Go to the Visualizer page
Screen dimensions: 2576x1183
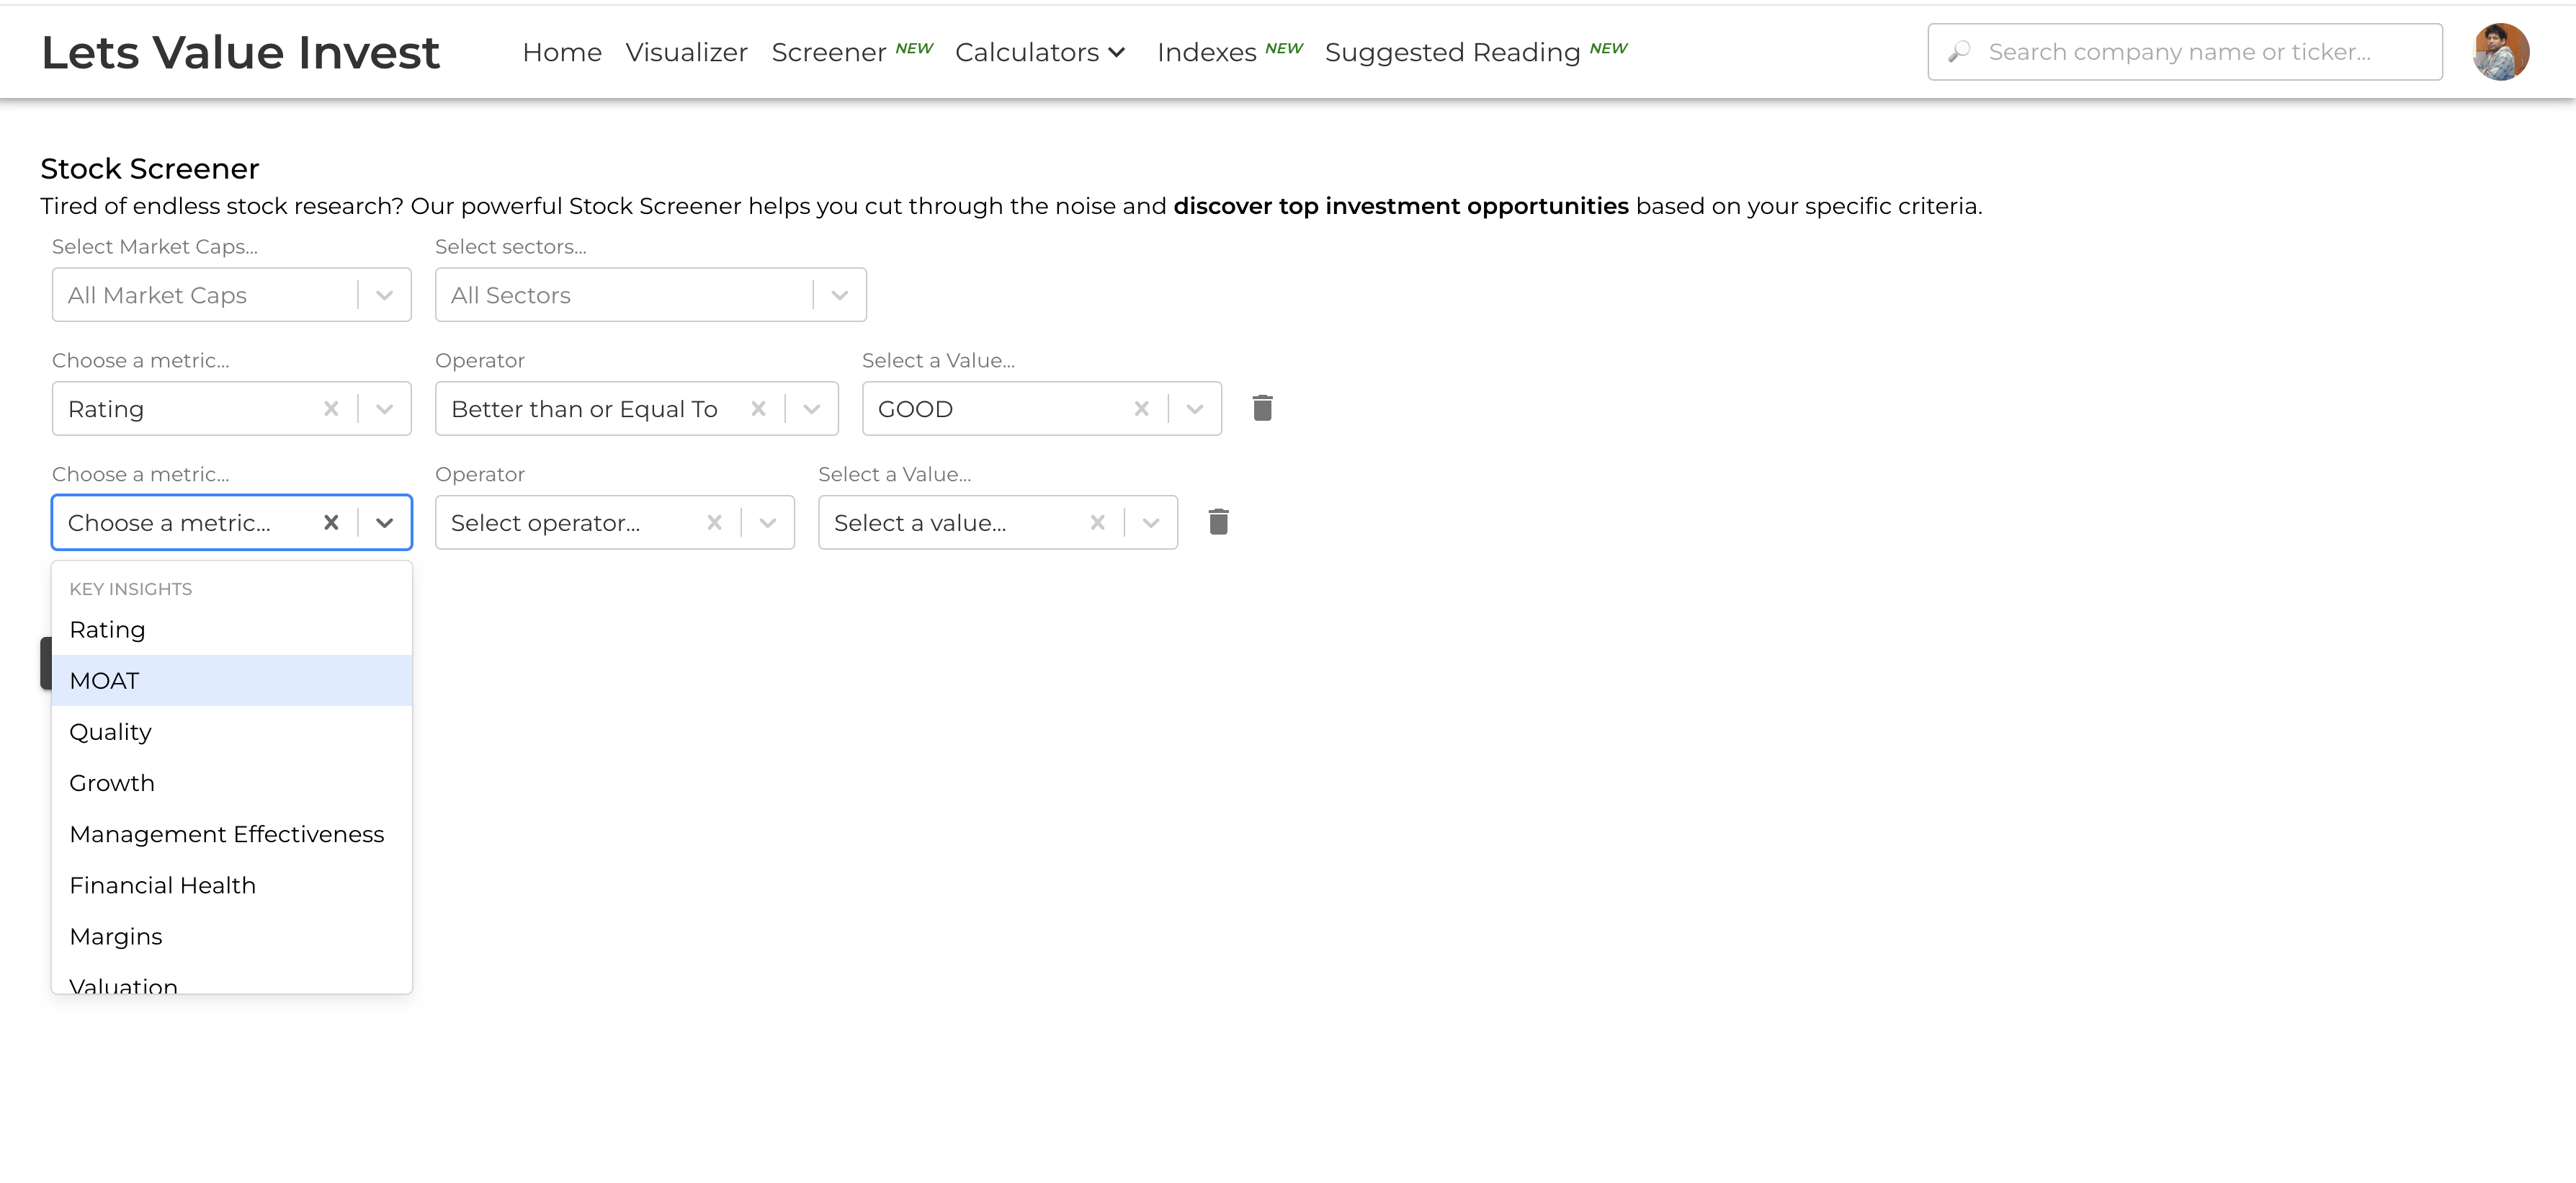[686, 52]
